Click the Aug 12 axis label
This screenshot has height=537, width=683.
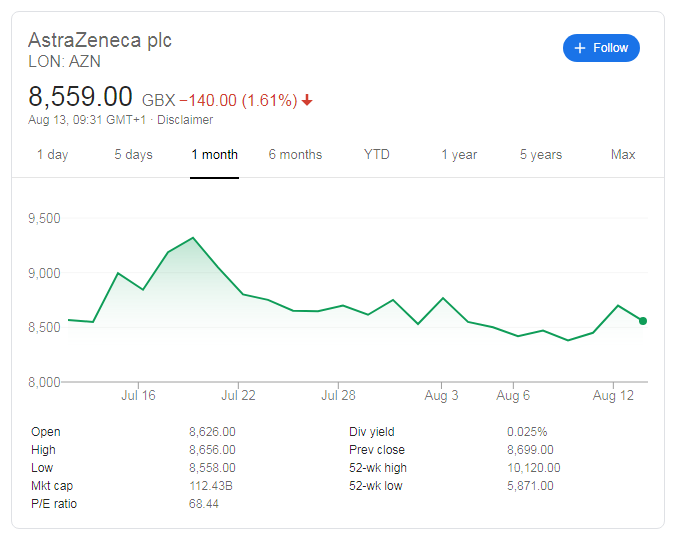click(612, 396)
